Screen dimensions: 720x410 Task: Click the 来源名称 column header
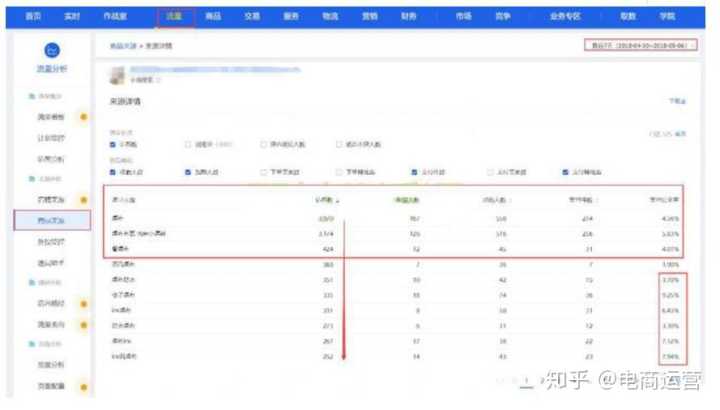124,200
